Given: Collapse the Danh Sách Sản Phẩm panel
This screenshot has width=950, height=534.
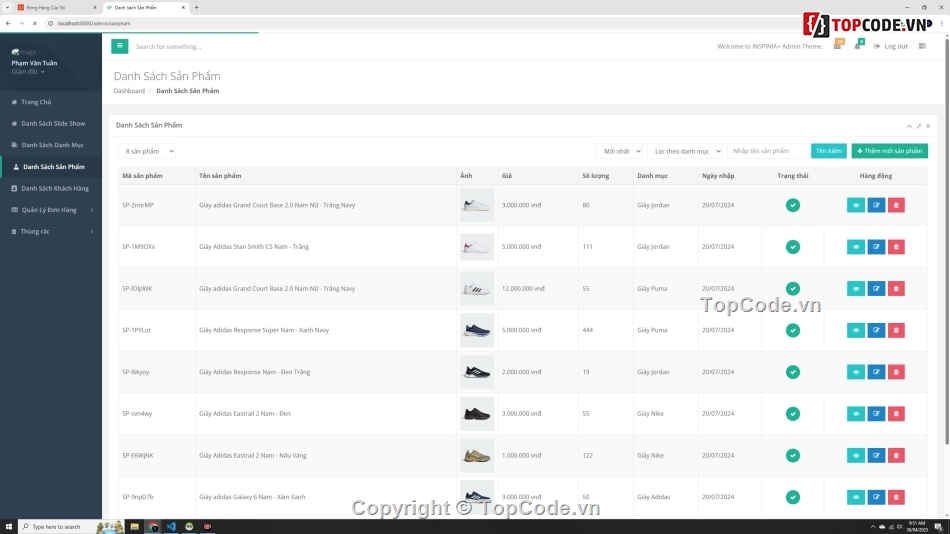Looking at the screenshot, I should pyautogui.click(x=909, y=126).
